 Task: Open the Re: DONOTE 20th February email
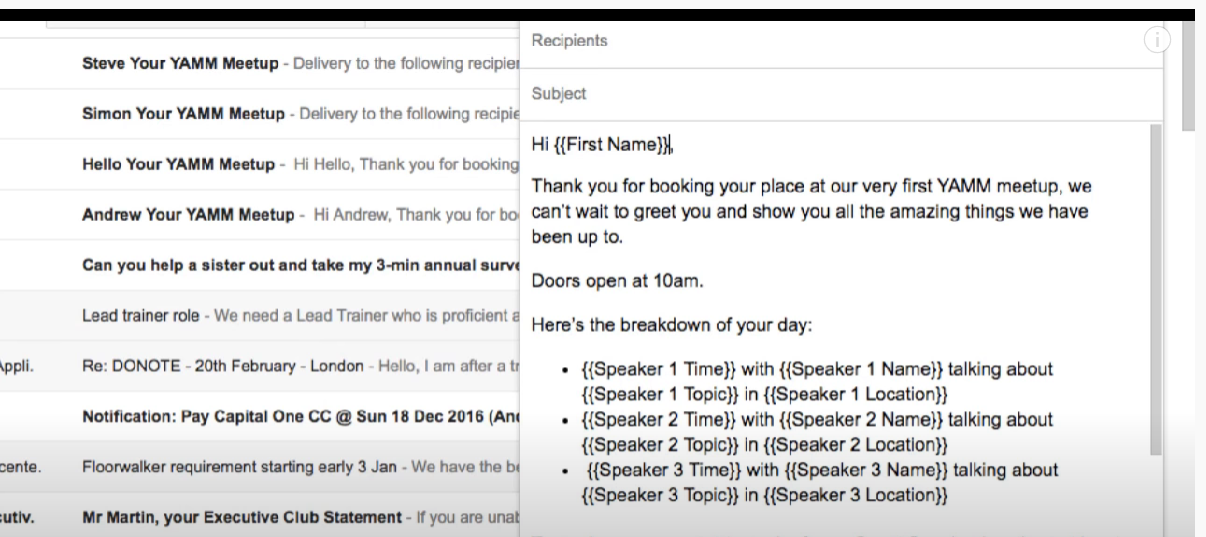point(300,366)
